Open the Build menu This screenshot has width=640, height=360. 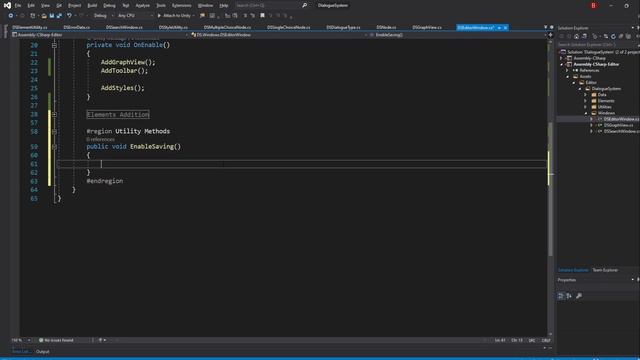point(92,6)
